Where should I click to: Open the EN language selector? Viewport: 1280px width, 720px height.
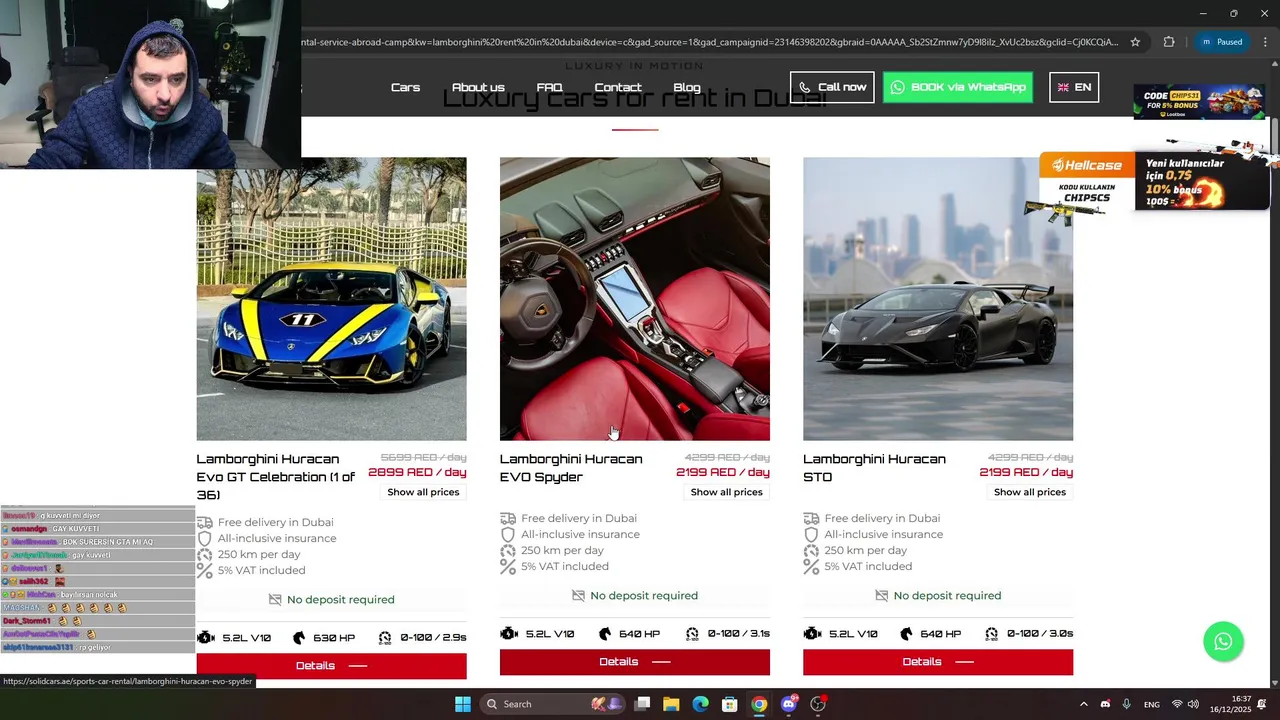(1074, 87)
